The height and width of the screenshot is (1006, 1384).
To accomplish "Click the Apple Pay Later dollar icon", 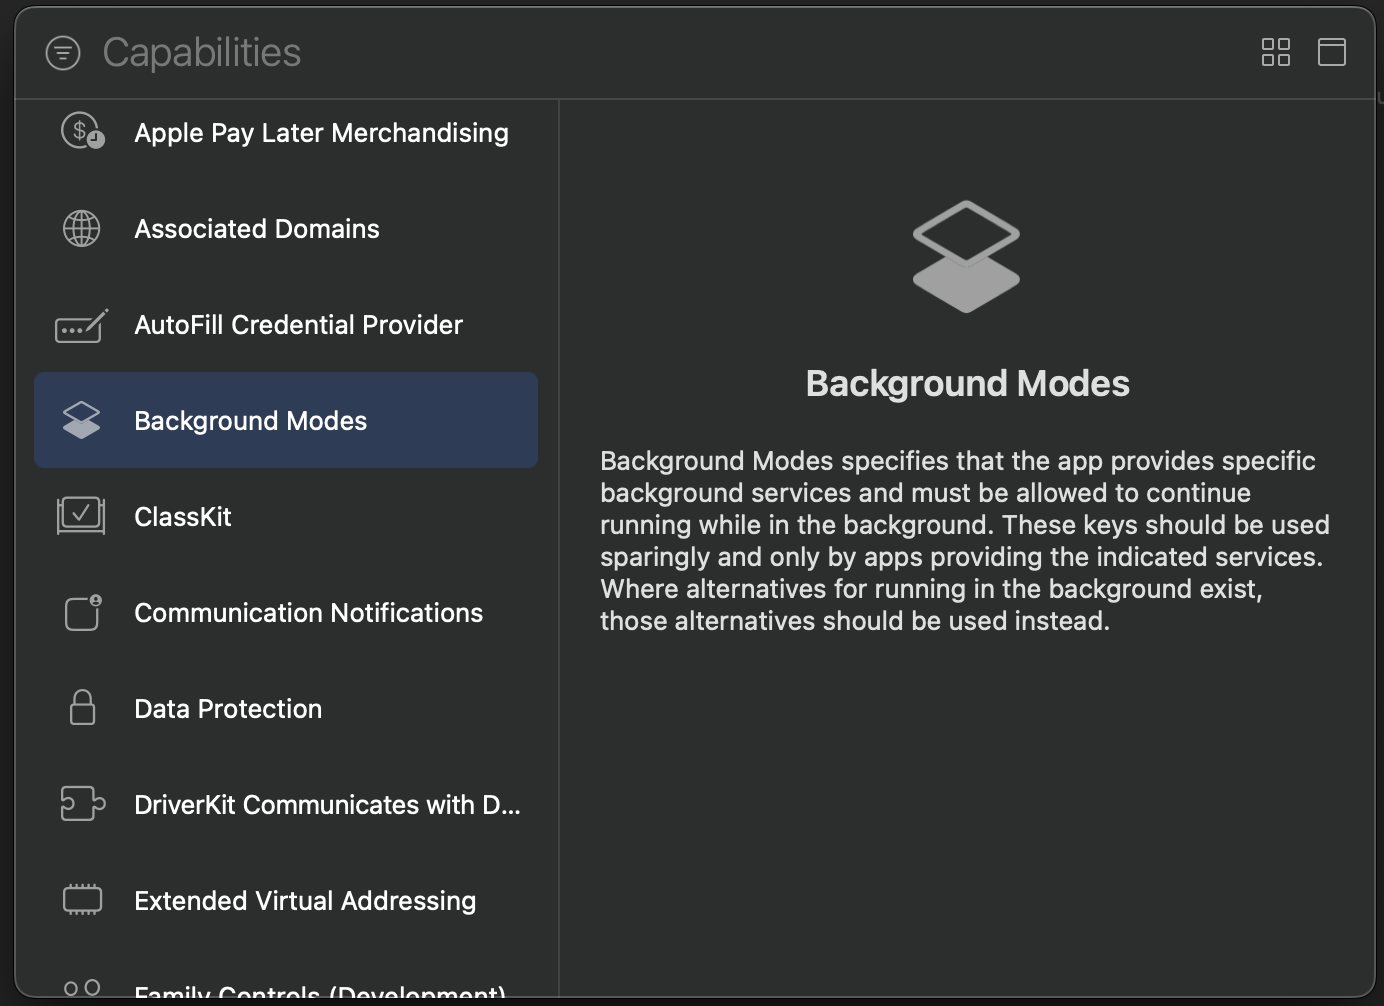I will tap(82, 132).
